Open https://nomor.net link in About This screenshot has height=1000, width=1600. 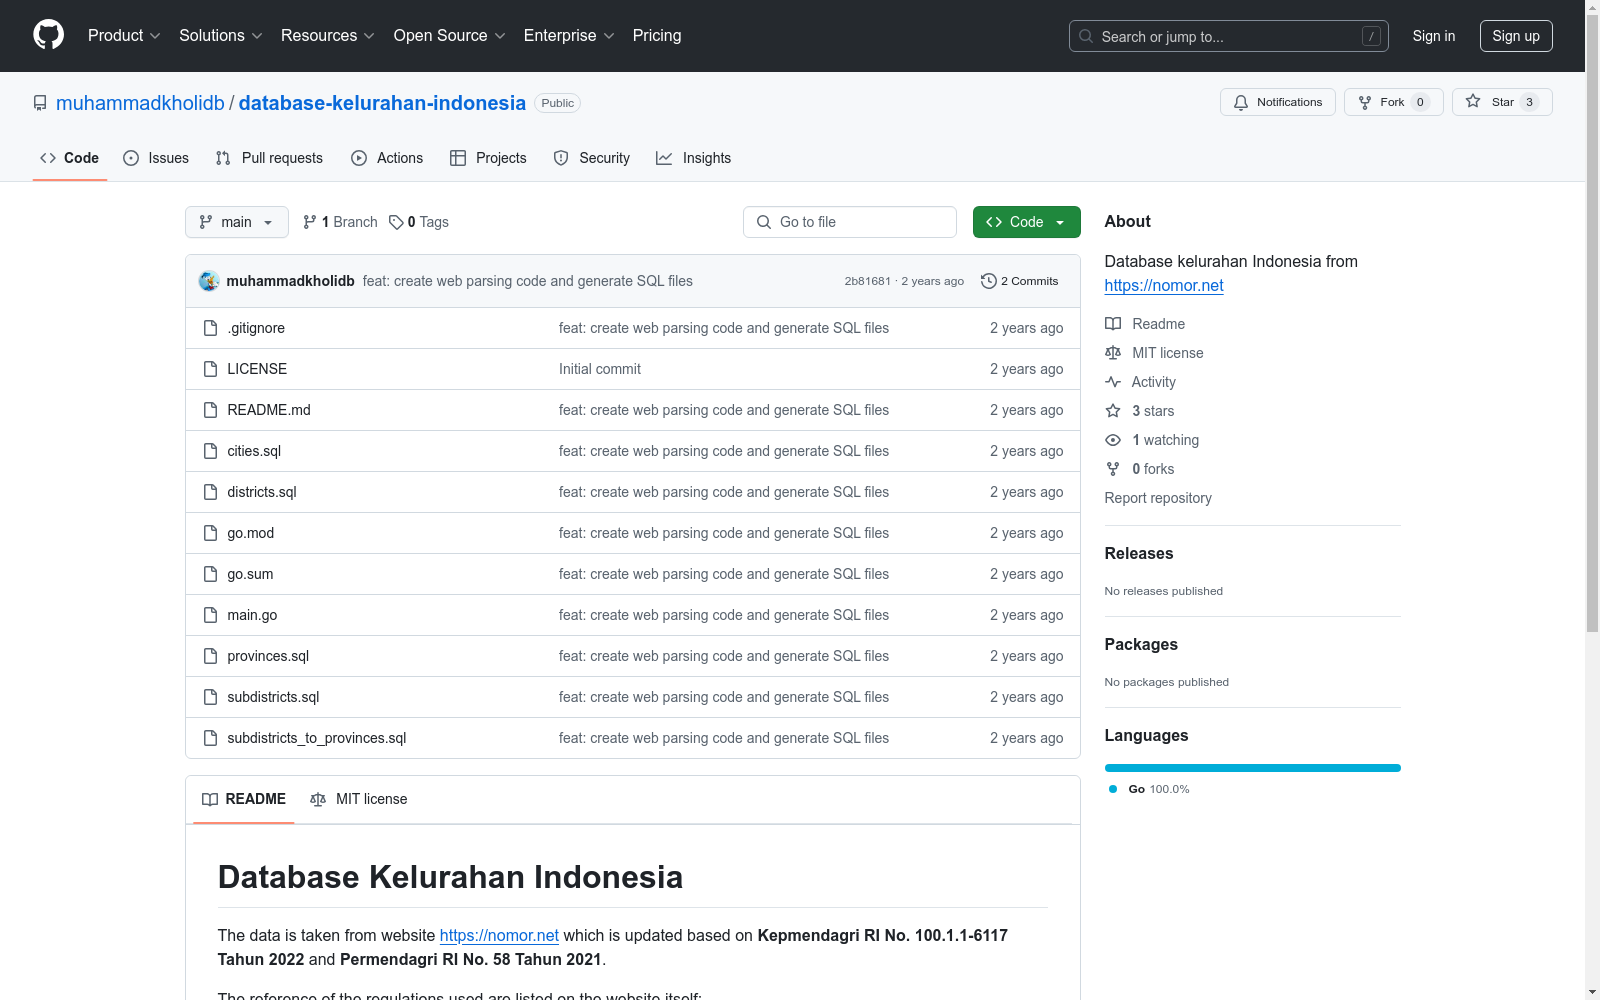point(1164,285)
